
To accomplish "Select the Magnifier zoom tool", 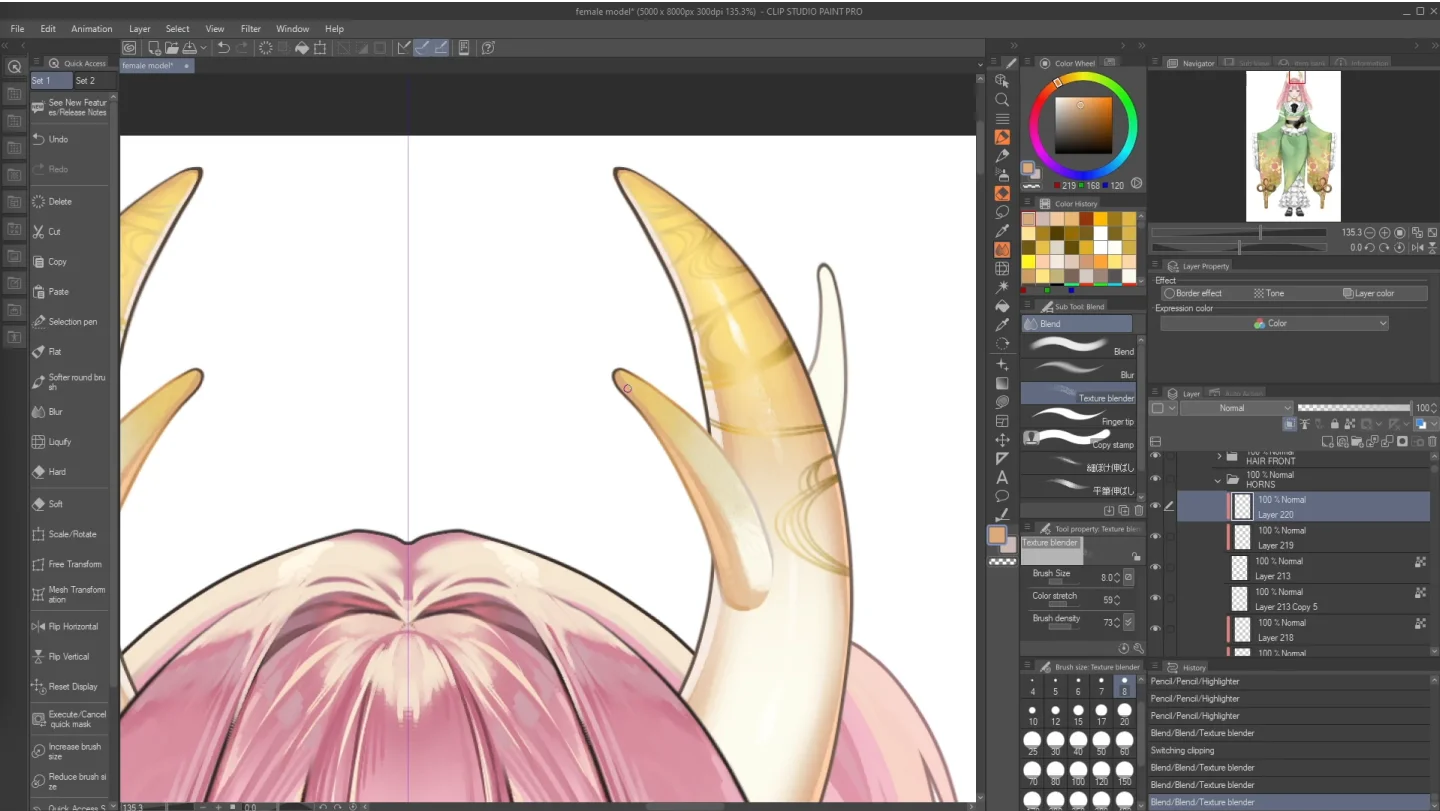I will click(x=1002, y=100).
